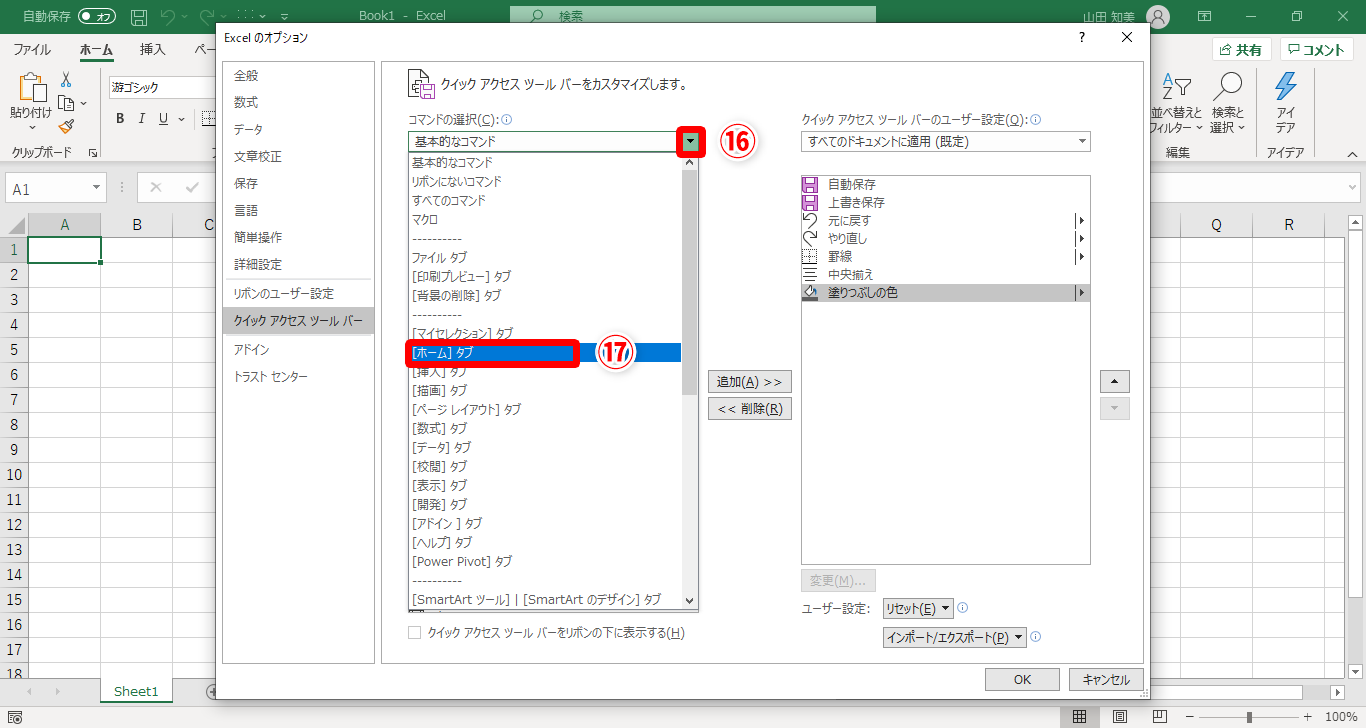Open the clipboard group dialog launcher
This screenshot has width=1366, height=728.
coord(92,153)
